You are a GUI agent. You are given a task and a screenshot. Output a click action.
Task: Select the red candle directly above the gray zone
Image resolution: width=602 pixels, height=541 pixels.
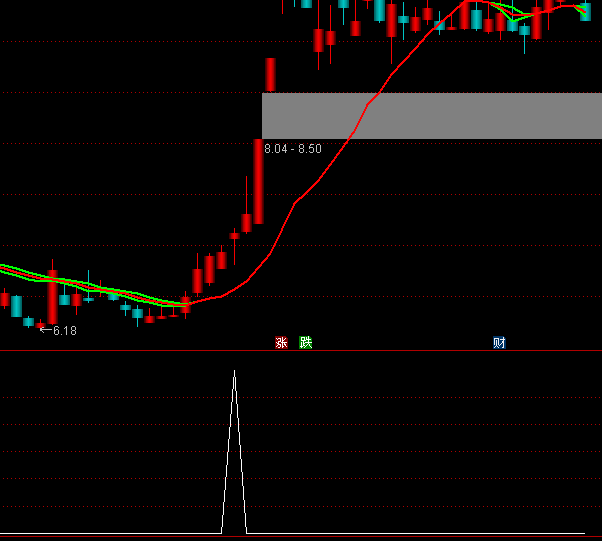pos(270,74)
